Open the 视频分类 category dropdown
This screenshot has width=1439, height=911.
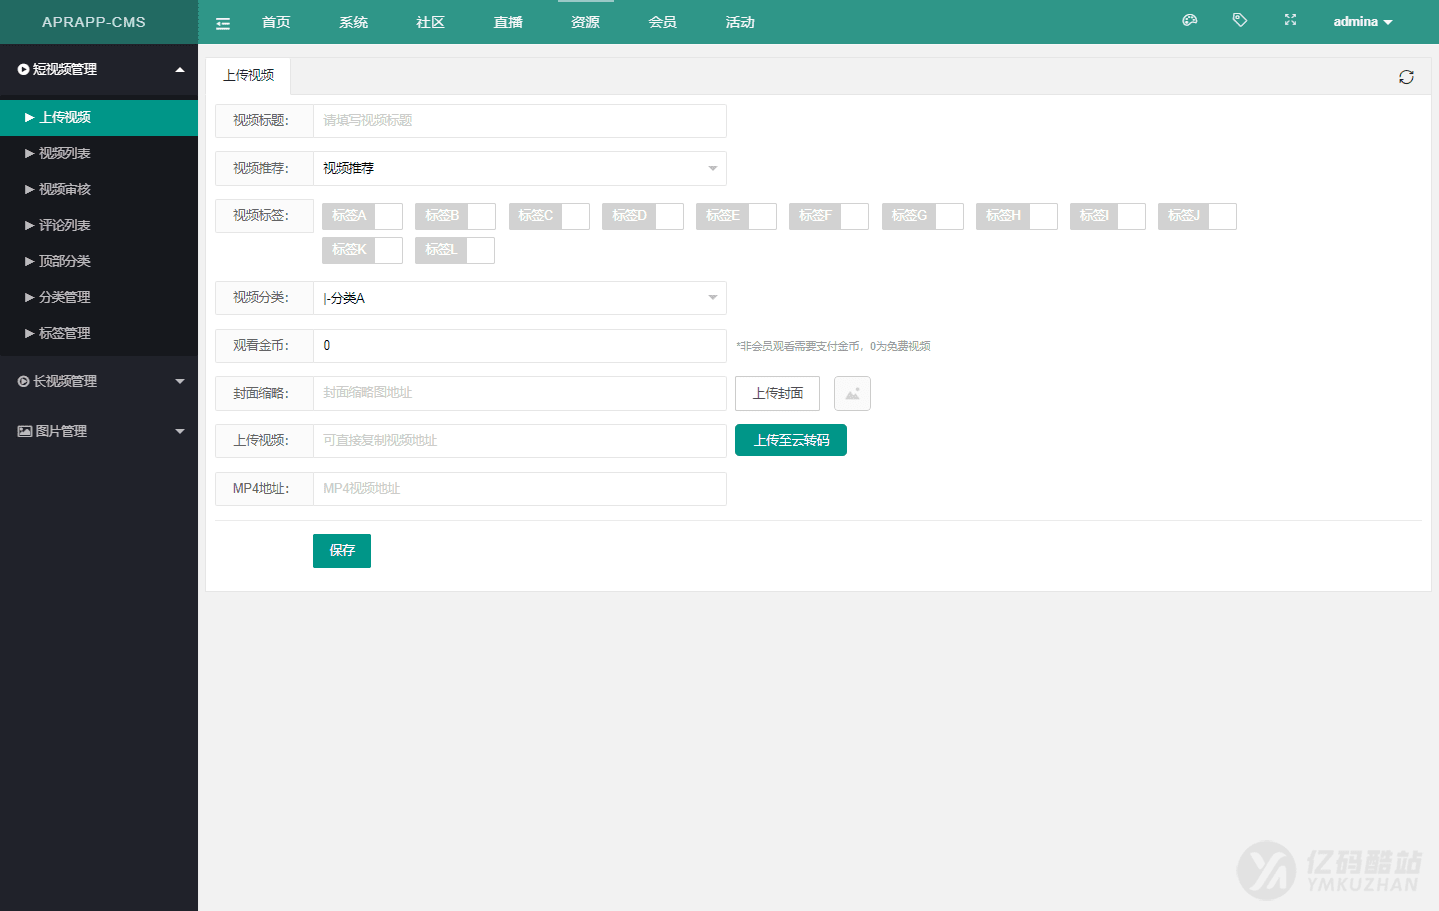click(519, 298)
